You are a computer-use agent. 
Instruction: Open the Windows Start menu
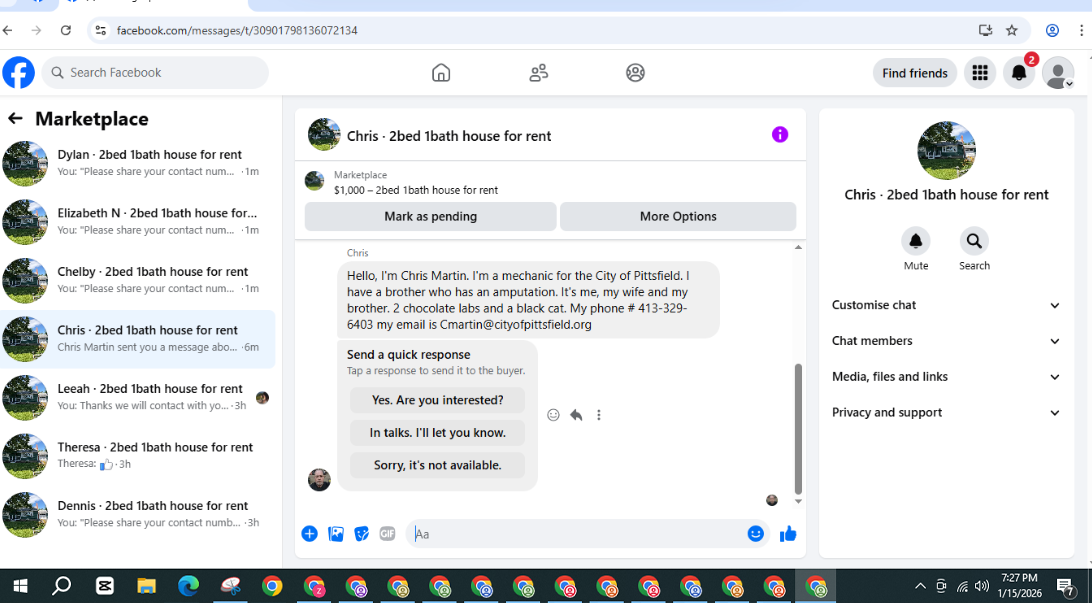20,586
